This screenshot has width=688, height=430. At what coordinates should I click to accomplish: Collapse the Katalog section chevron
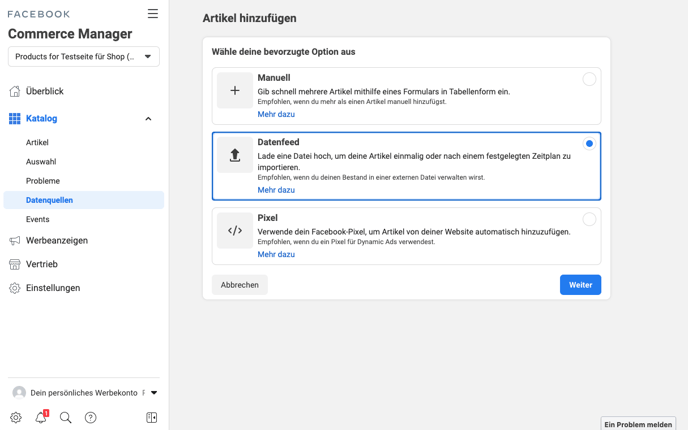(x=148, y=118)
